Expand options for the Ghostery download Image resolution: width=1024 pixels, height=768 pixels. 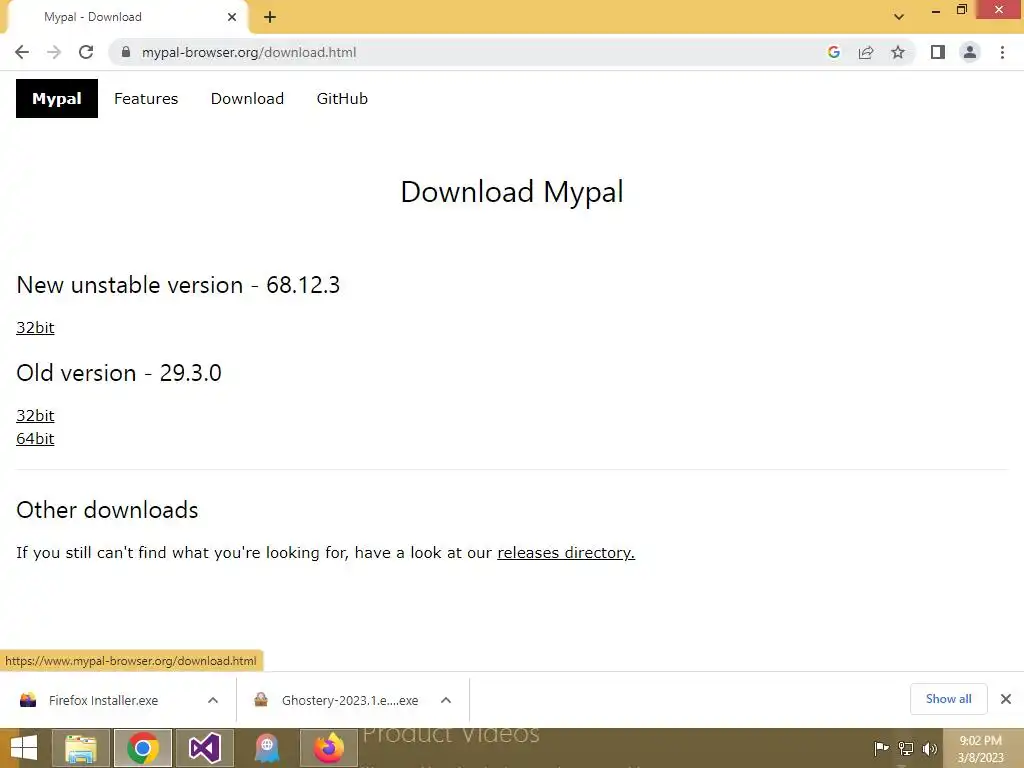click(x=446, y=700)
